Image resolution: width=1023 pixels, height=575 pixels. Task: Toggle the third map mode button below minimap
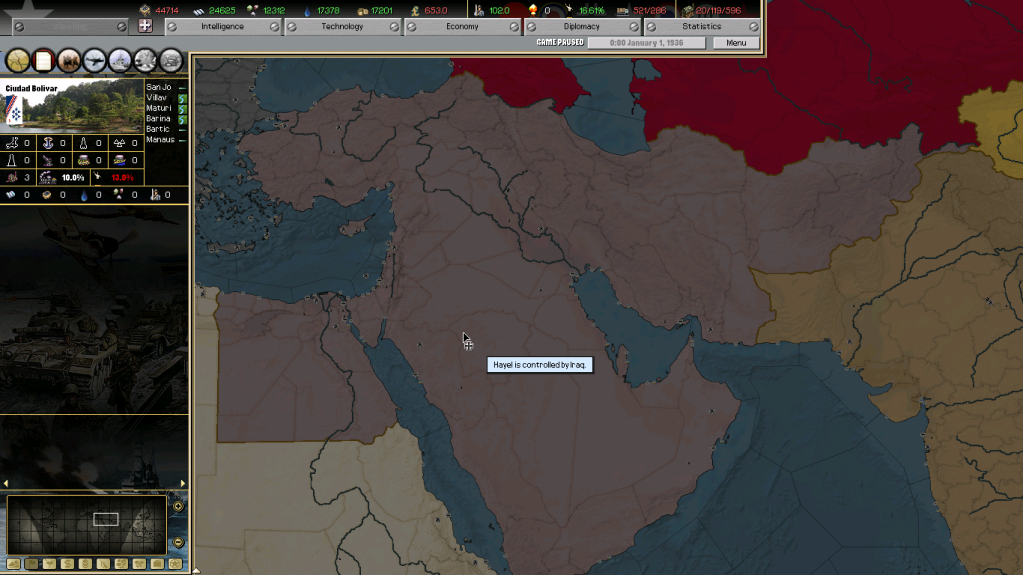click(x=50, y=564)
